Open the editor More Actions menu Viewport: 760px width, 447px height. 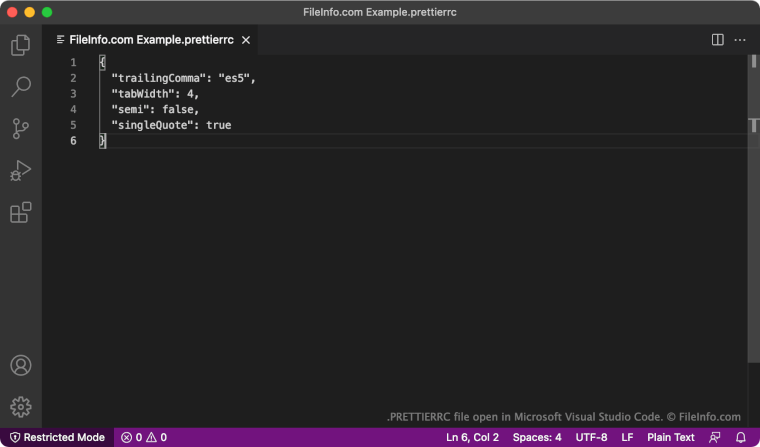[x=740, y=40]
